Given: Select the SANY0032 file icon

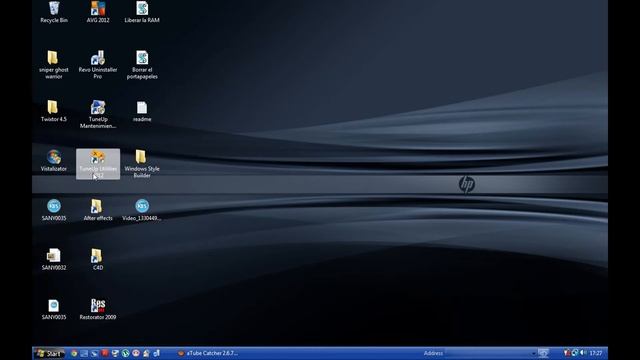Looking at the screenshot, I should pos(53,260).
